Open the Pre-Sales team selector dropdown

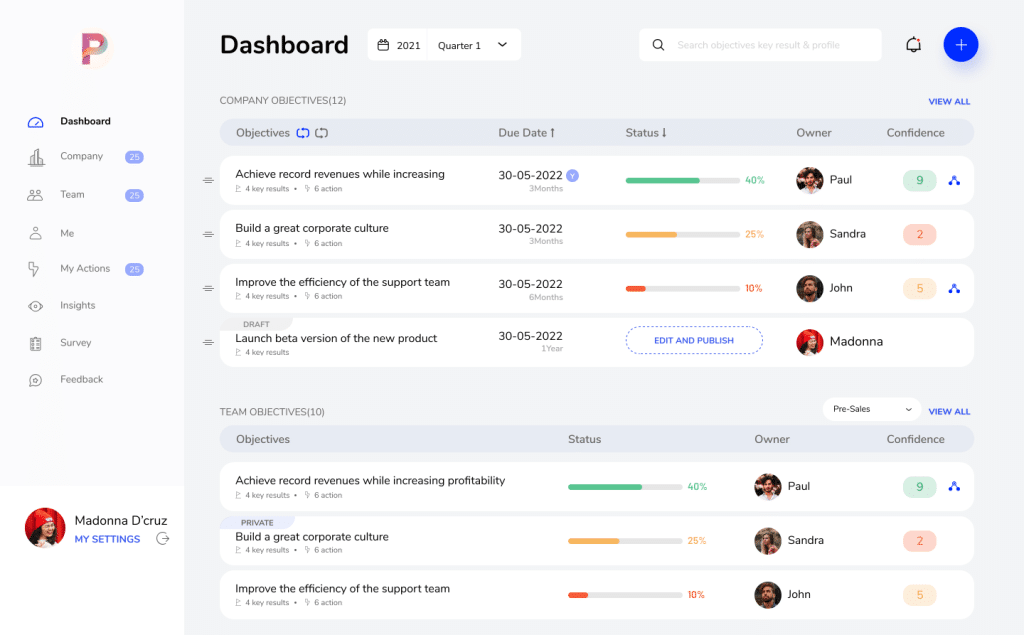[x=870, y=408]
